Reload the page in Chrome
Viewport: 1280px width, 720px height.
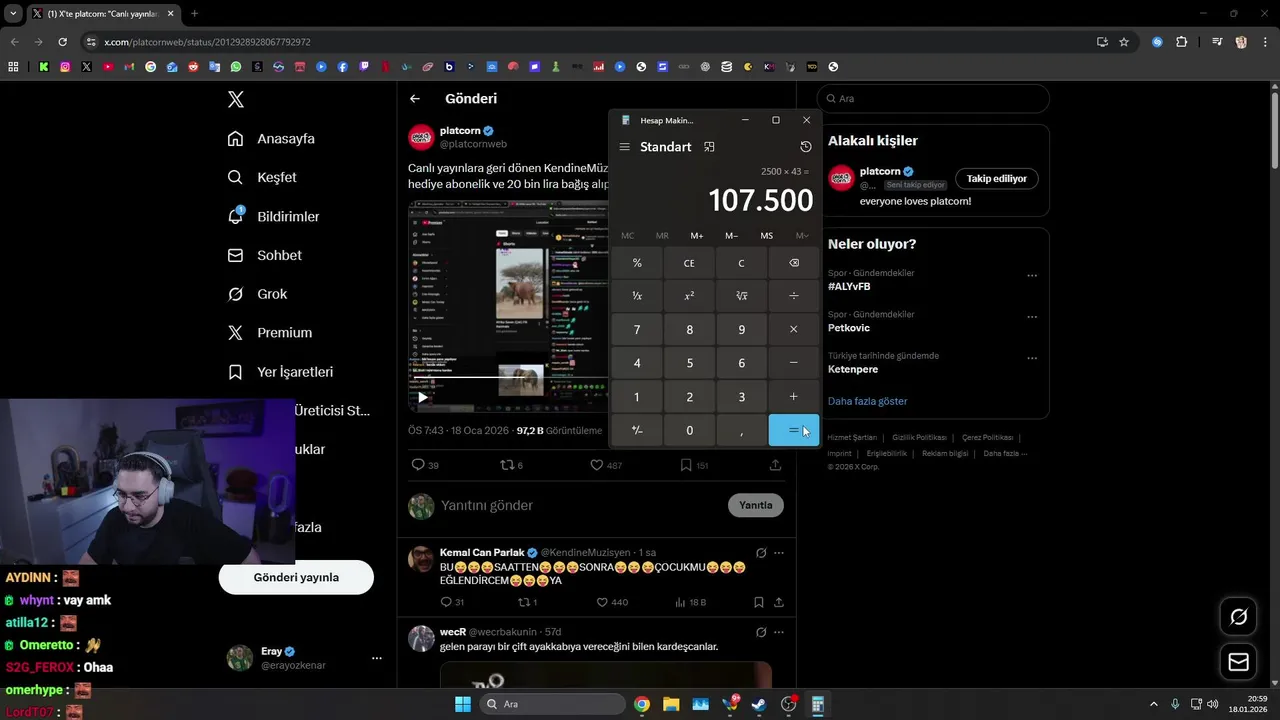(x=62, y=42)
